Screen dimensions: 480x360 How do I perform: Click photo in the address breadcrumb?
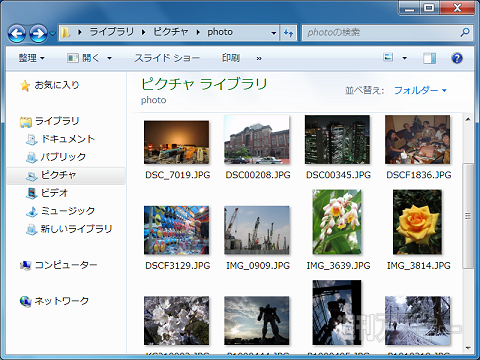pyautogui.click(x=220, y=32)
